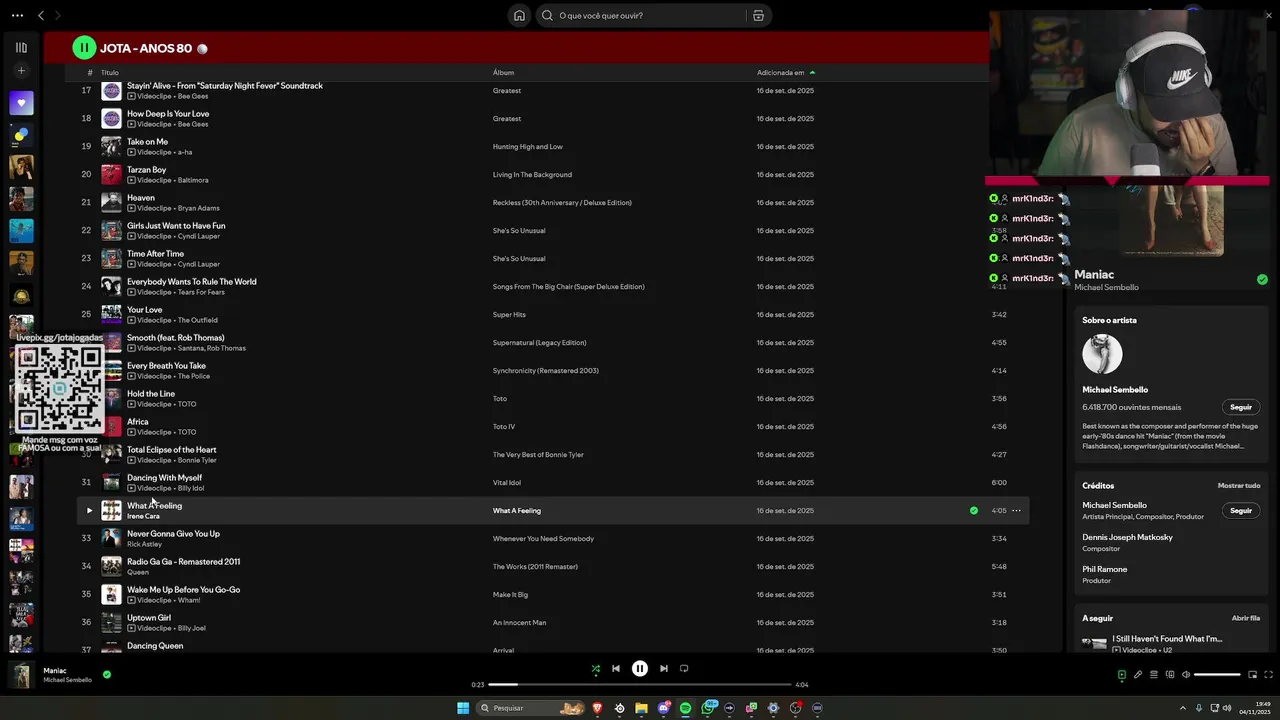Go to the previous track
The width and height of the screenshot is (1280, 720).
click(x=616, y=669)
